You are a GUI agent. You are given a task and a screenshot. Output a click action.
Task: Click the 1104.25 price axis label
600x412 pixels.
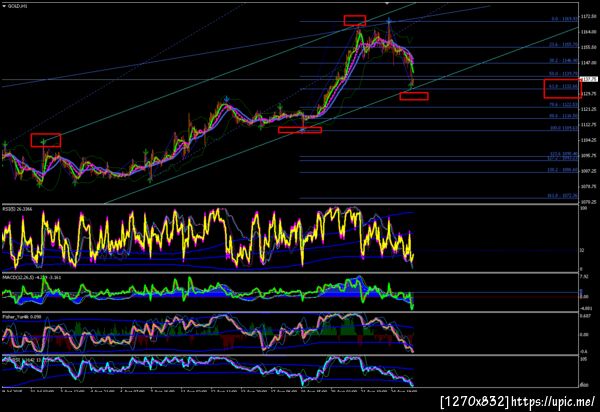pyautogui.click(x=589, y=140)
